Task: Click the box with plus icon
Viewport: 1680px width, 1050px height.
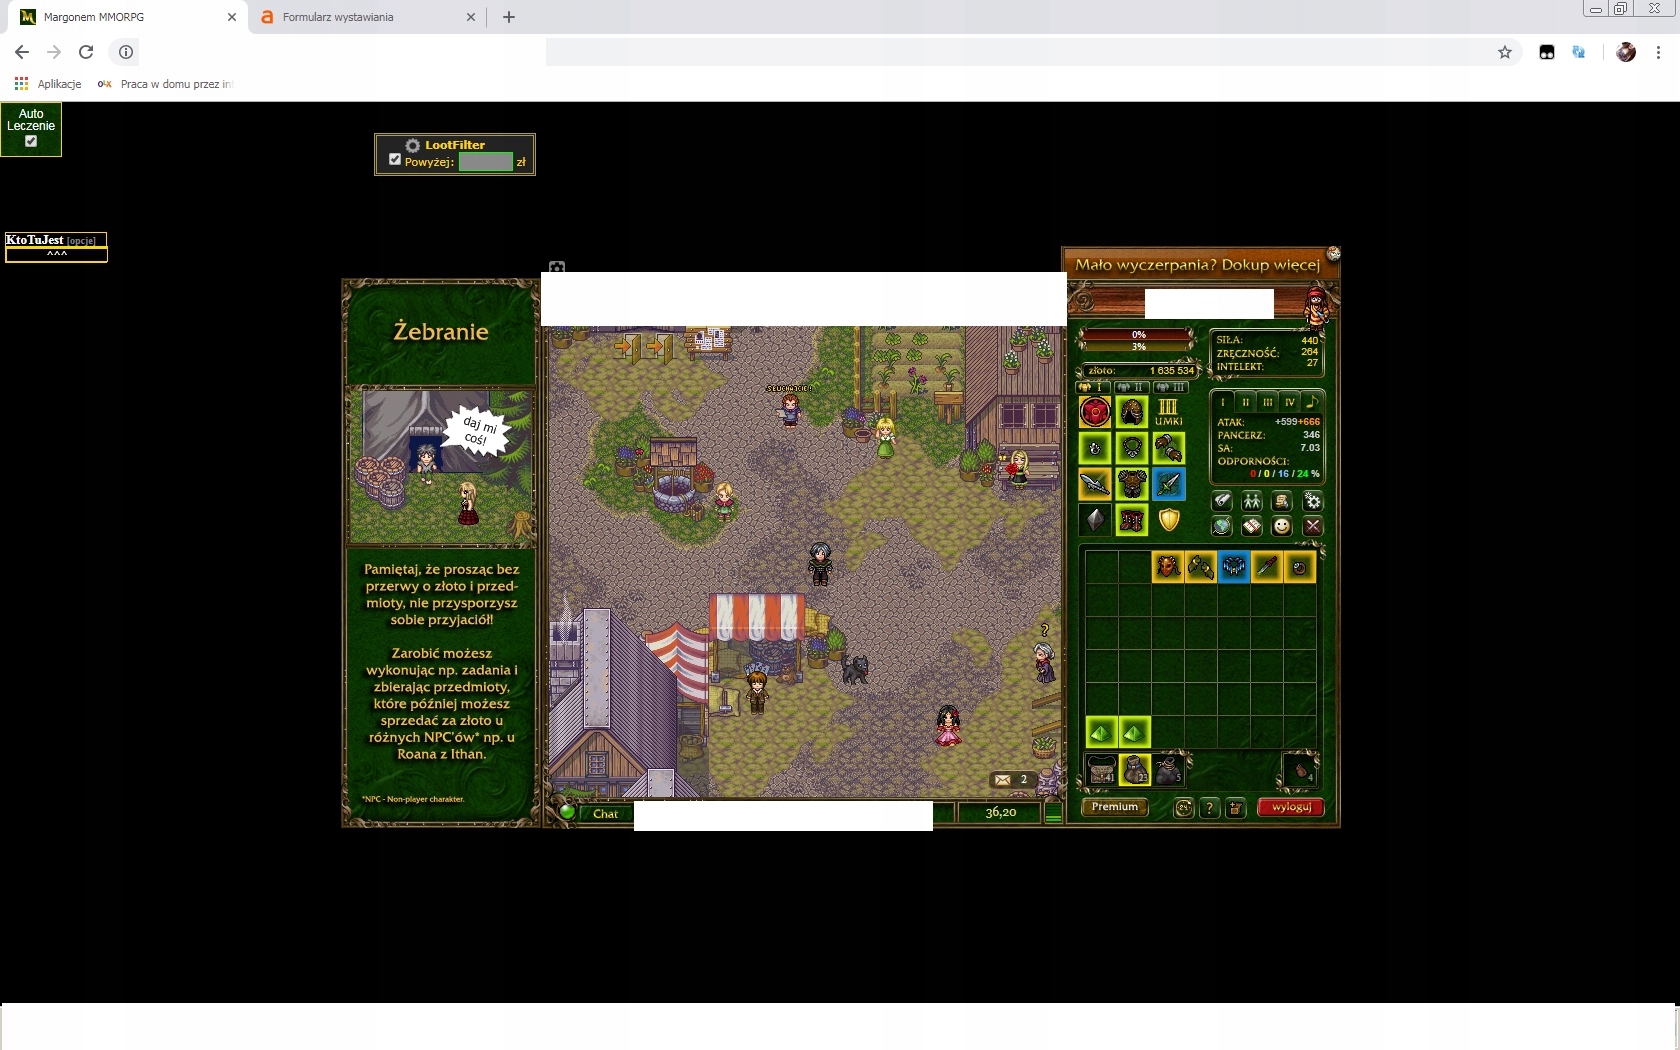Action: tap(1235, 808)
